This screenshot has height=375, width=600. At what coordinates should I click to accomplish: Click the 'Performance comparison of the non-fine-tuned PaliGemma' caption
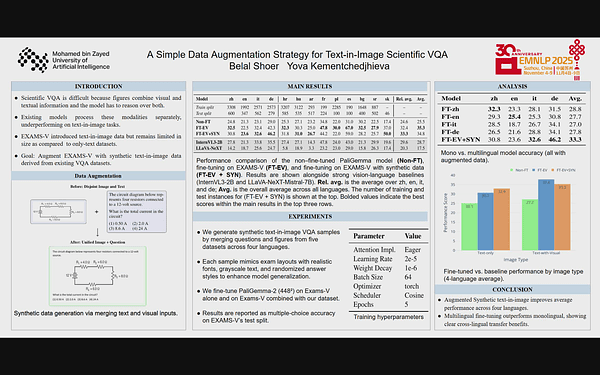(310, 182)
